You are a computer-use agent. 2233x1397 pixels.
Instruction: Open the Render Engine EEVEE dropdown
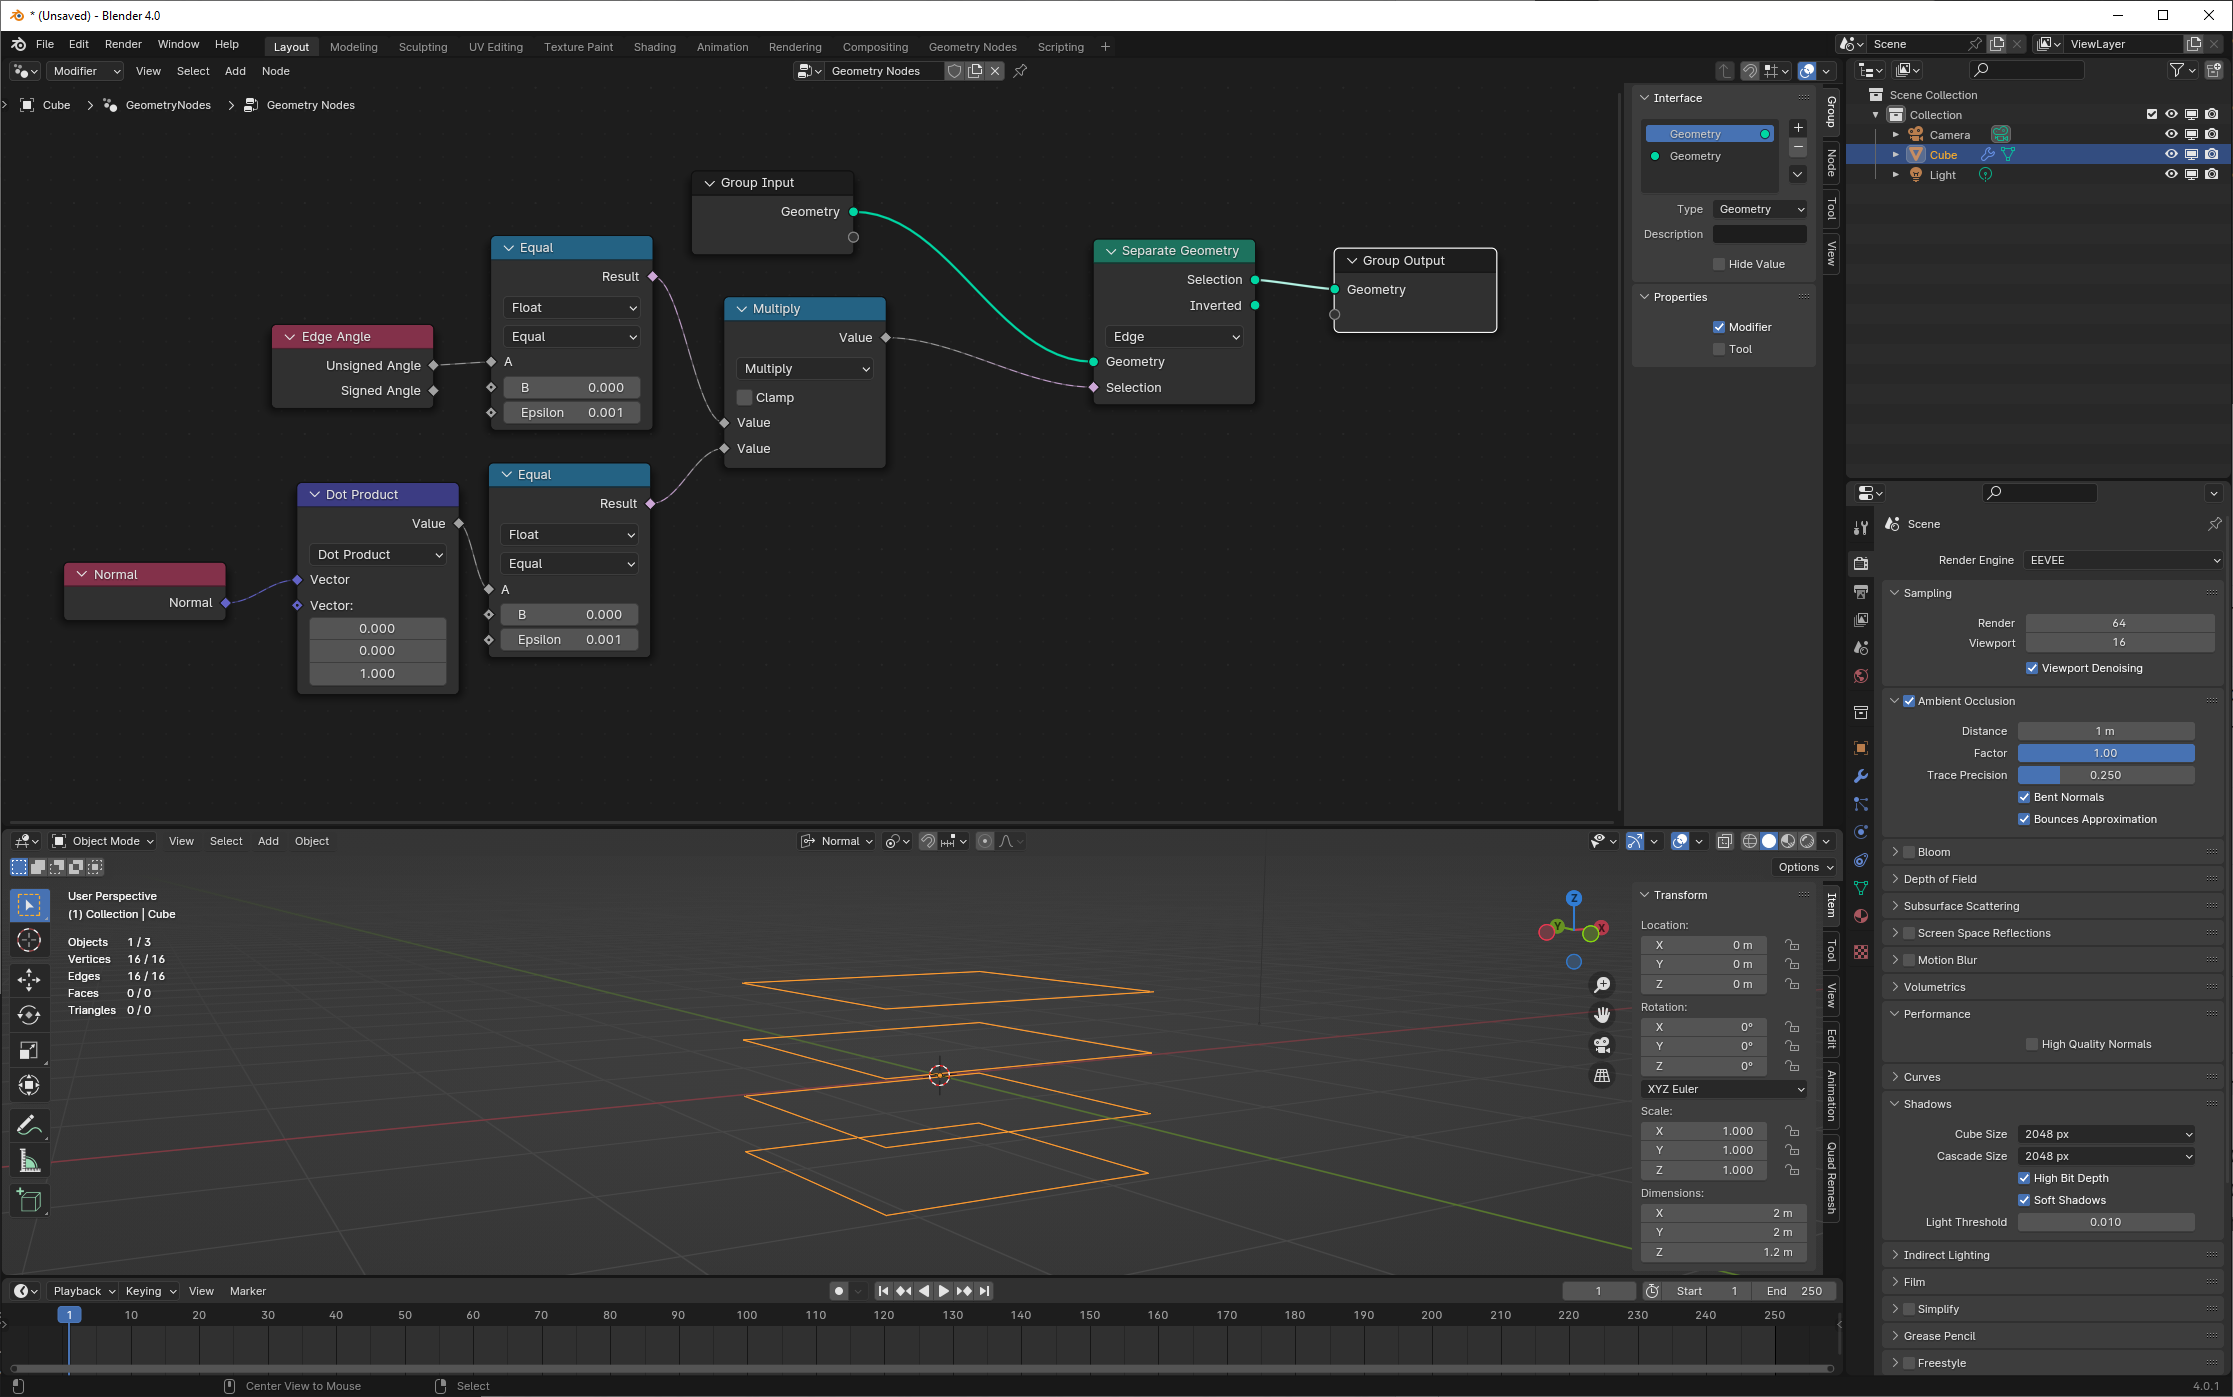coord(2123,560)
